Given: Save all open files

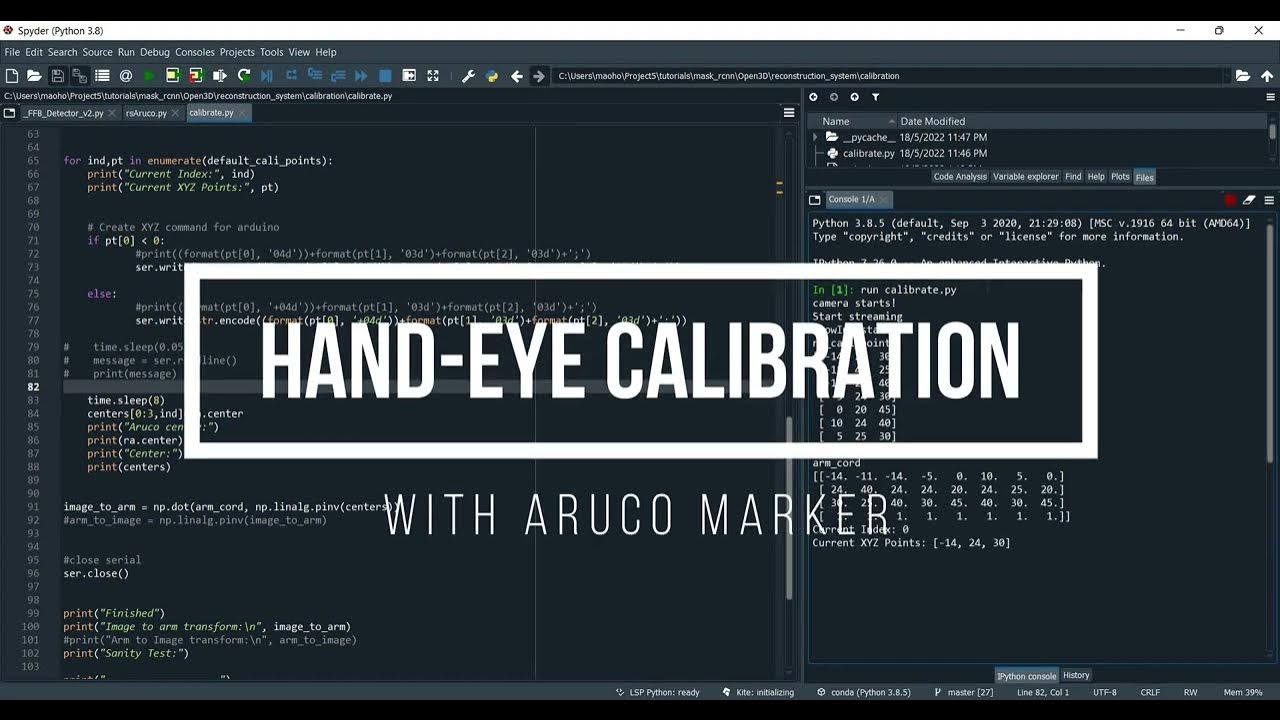Looking at the screenshot, I should [x=80, y=76].
